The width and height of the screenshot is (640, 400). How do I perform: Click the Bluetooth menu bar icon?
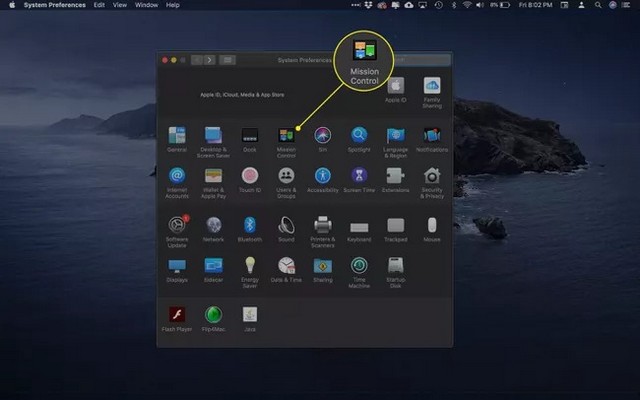click(453, 5)
